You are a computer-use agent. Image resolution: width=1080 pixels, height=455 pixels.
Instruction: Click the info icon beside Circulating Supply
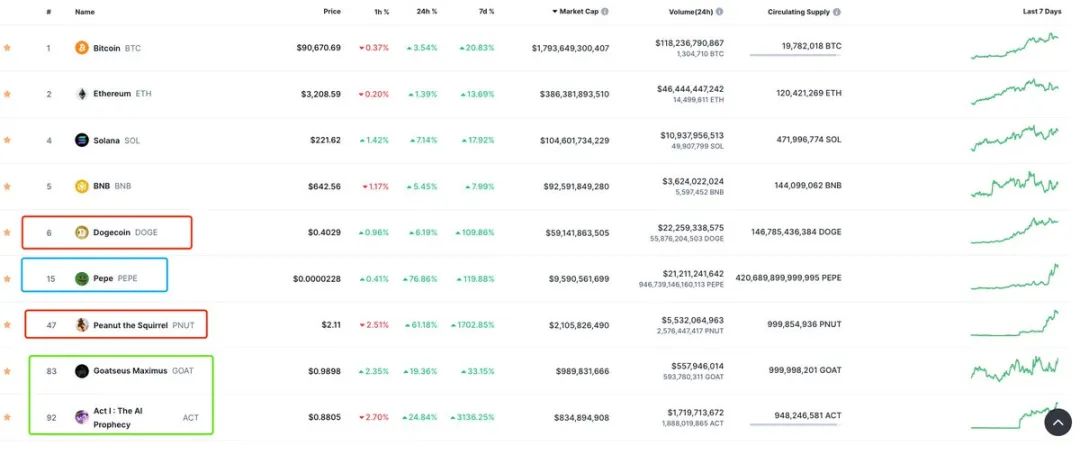pos(837,12)
